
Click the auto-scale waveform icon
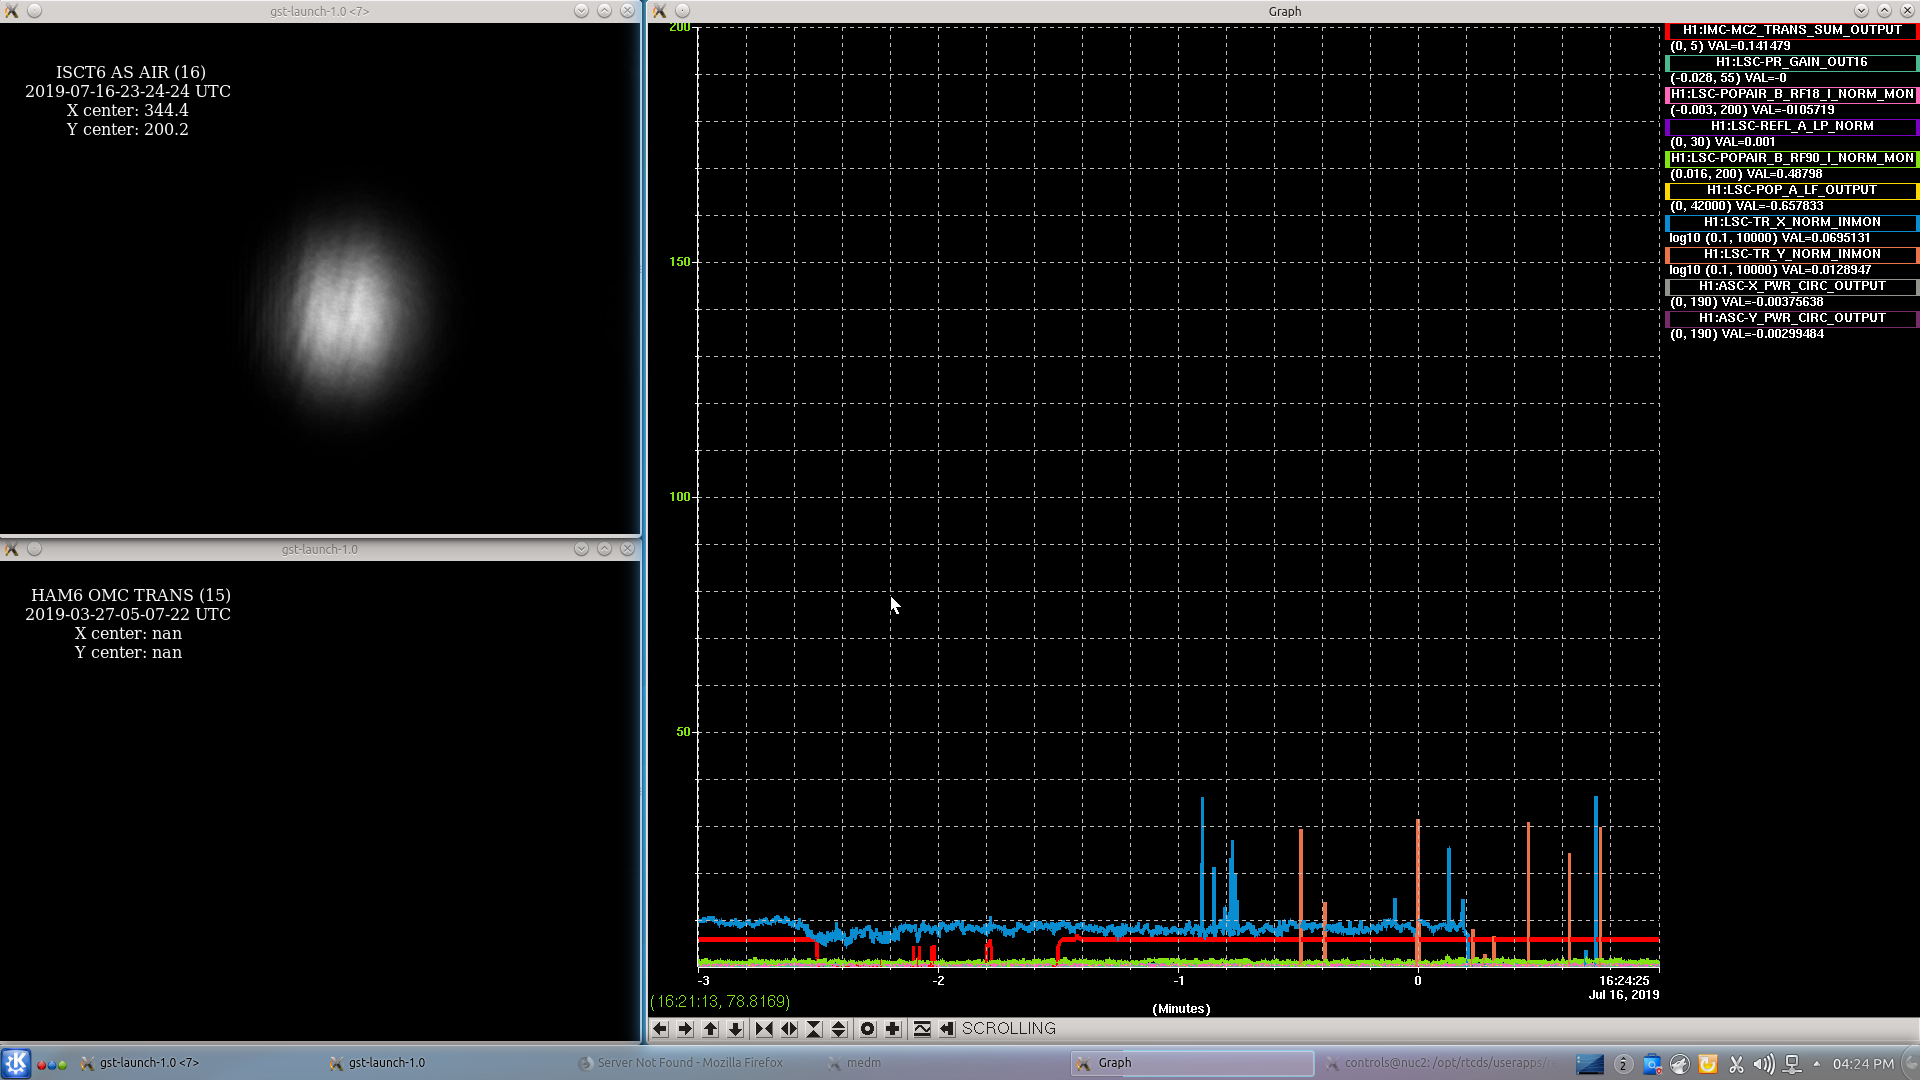(922, 1028)
